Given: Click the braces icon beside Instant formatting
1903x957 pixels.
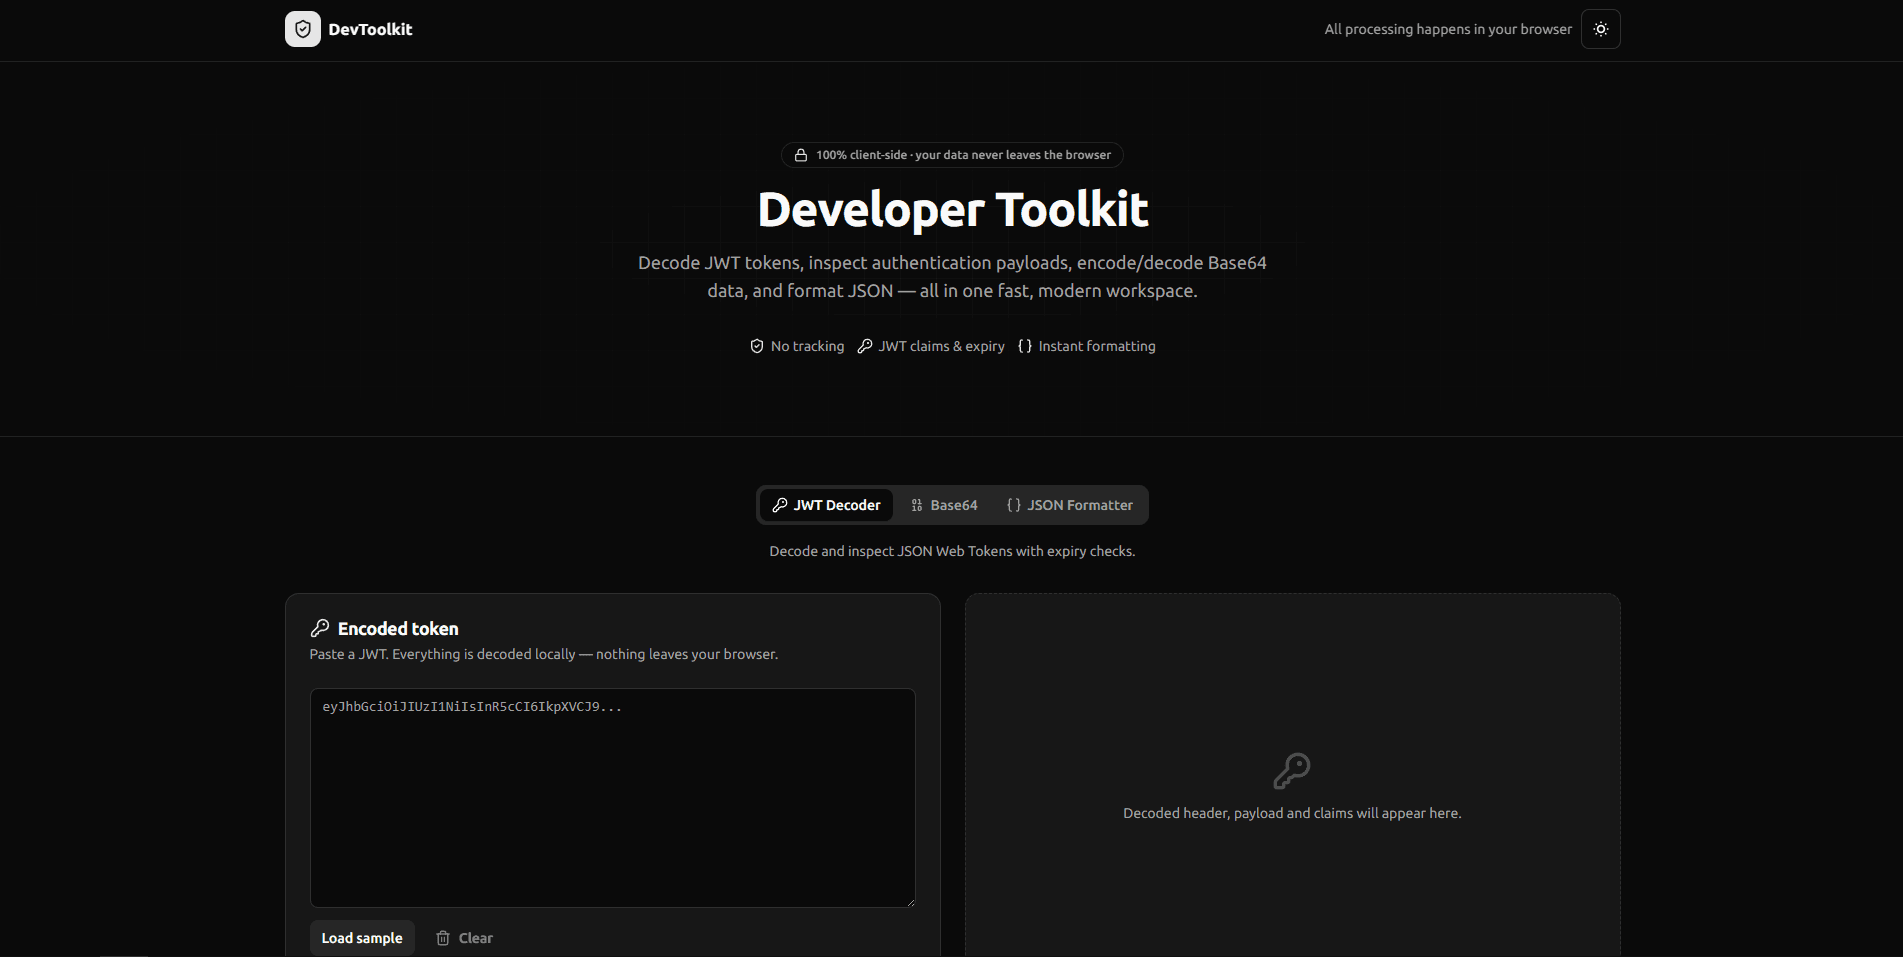Looking at the screenshot, I should coord(1025,346).
